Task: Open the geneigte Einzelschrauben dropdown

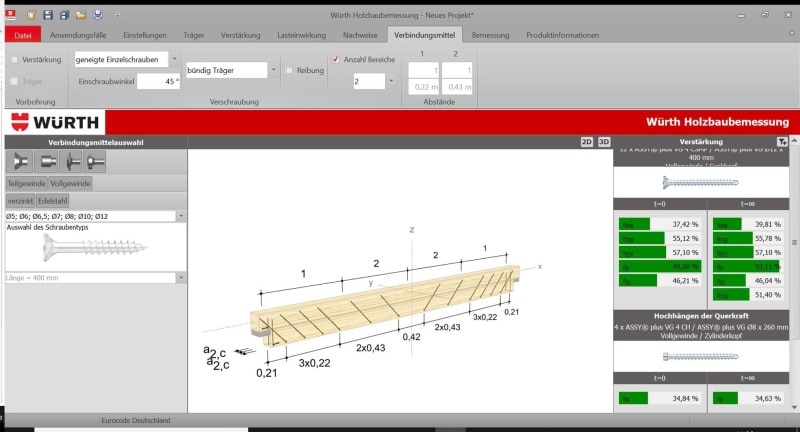Action: point(174,59)
